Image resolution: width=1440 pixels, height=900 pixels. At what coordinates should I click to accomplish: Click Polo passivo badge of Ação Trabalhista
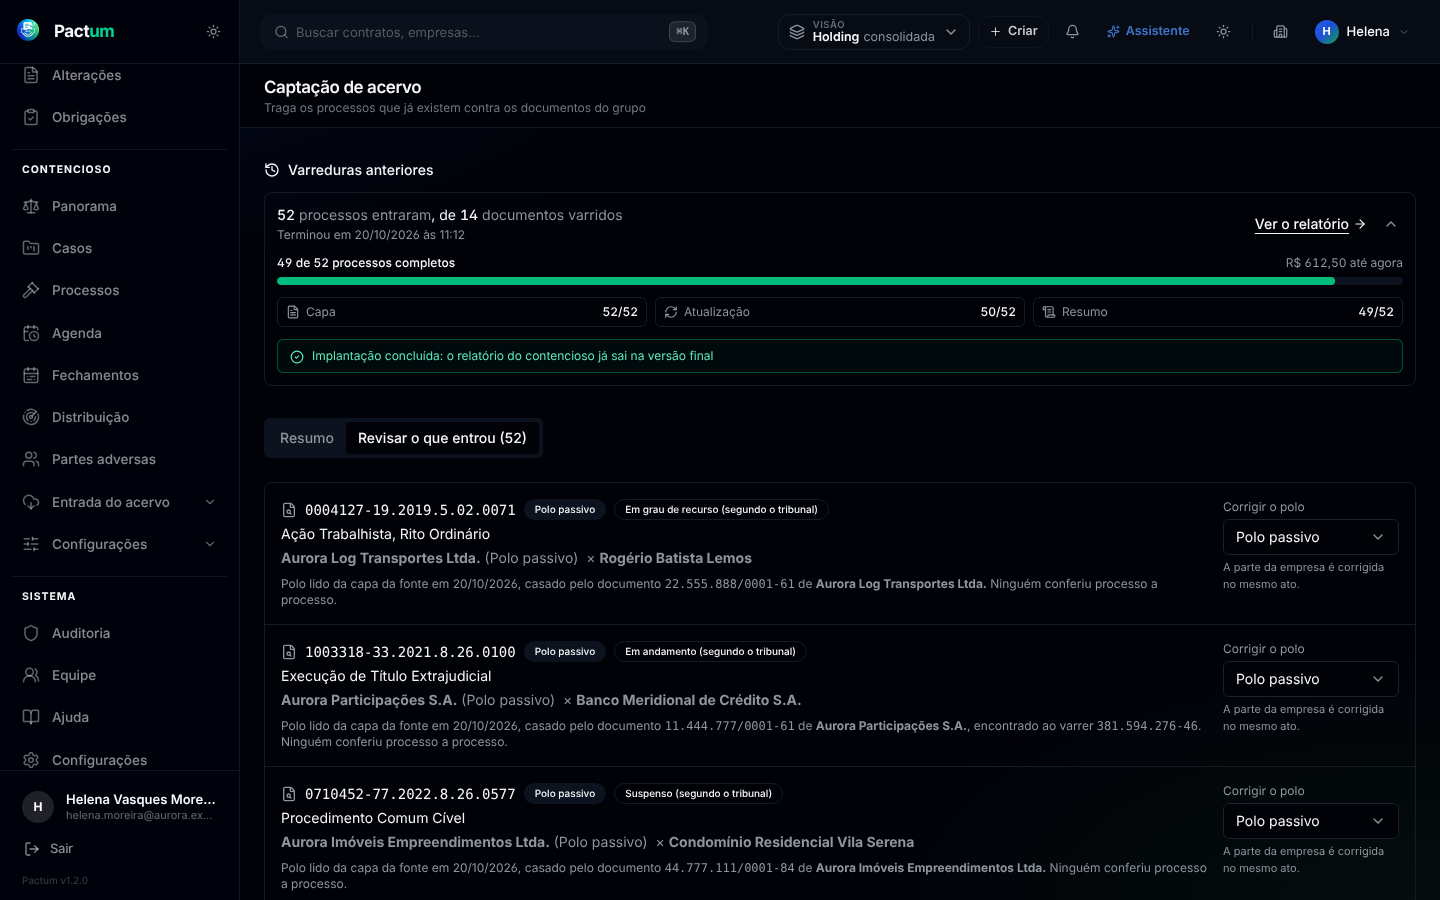565,510
